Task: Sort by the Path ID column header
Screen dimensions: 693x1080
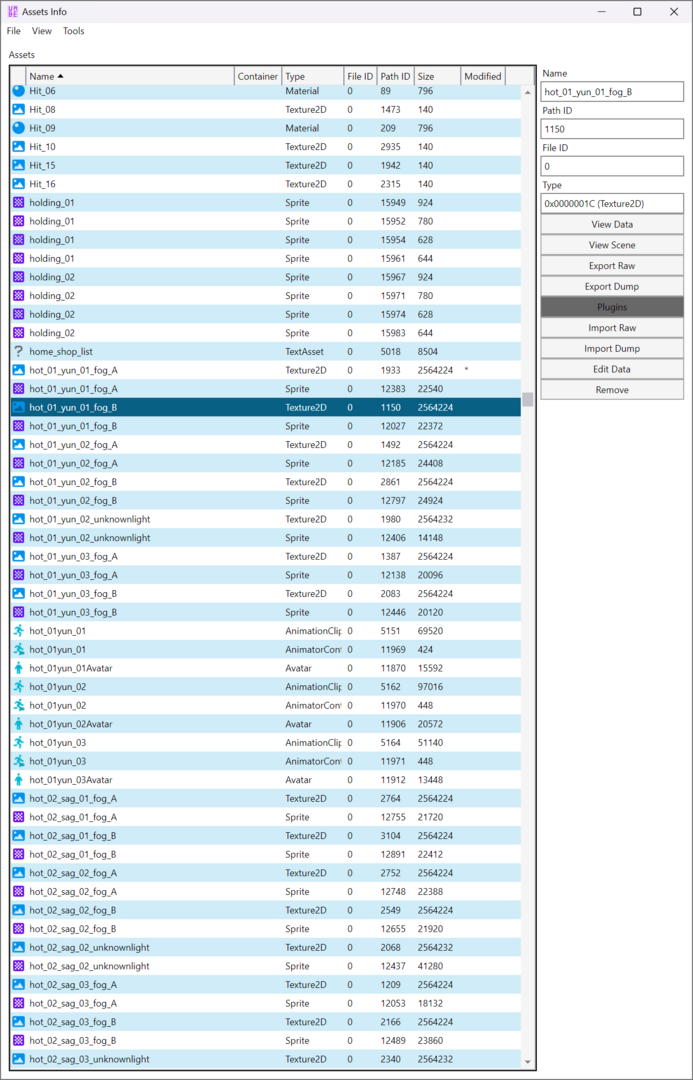Action: [395, 76]
